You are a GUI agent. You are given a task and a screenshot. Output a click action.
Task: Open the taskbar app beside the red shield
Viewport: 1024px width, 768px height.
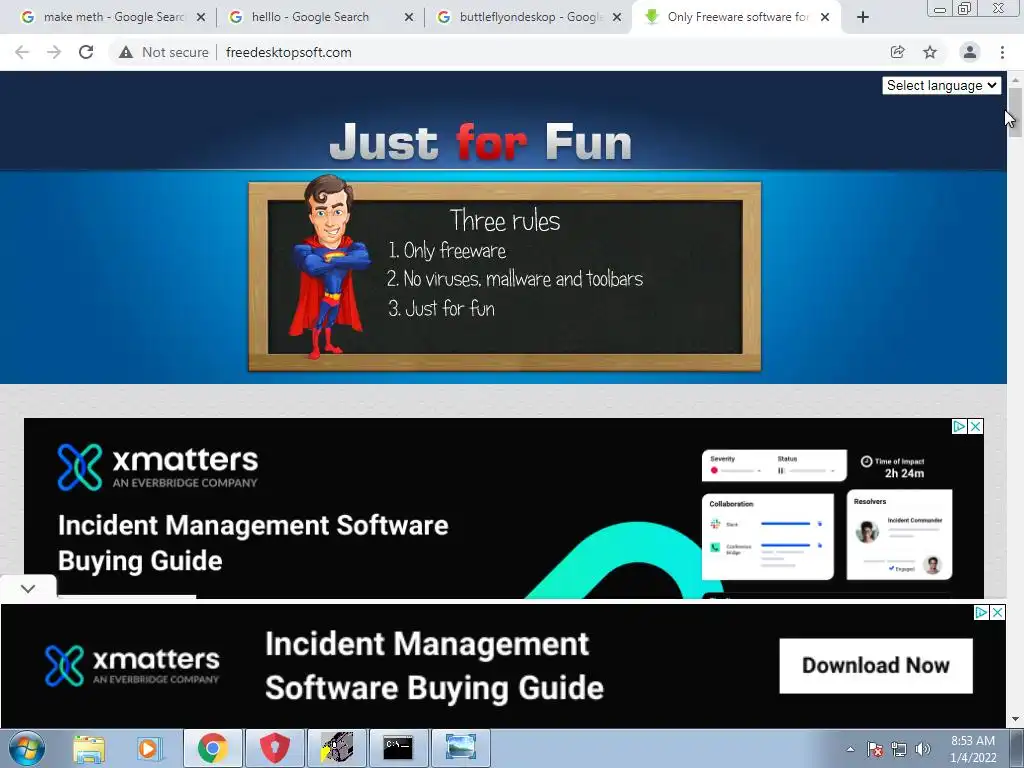click(x=337, y=748)
